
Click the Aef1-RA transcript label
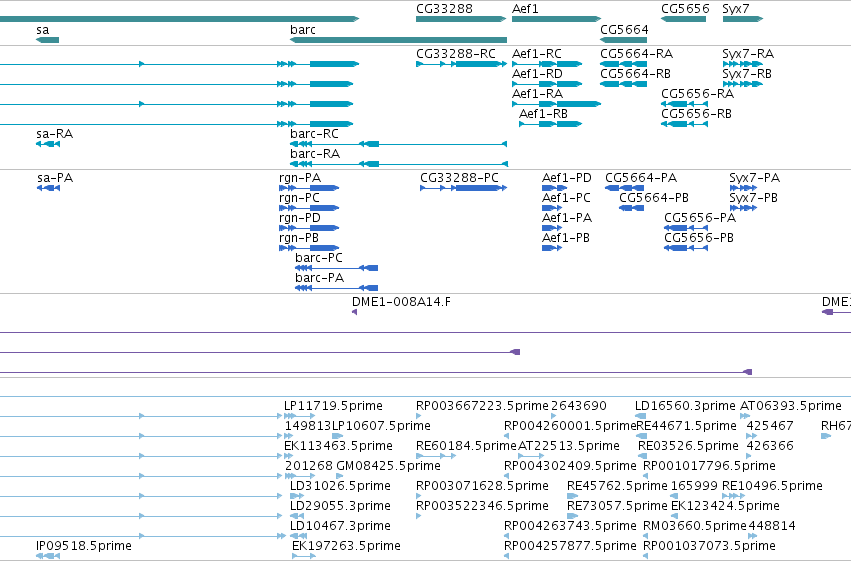click(537, 94)
